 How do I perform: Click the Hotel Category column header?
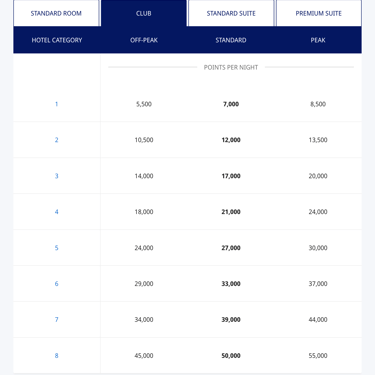[57, 40]
